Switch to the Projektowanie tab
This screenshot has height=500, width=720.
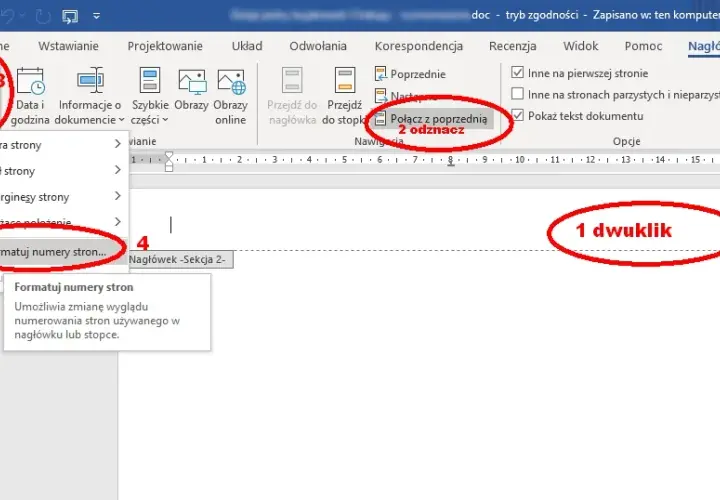coord(165,46)
